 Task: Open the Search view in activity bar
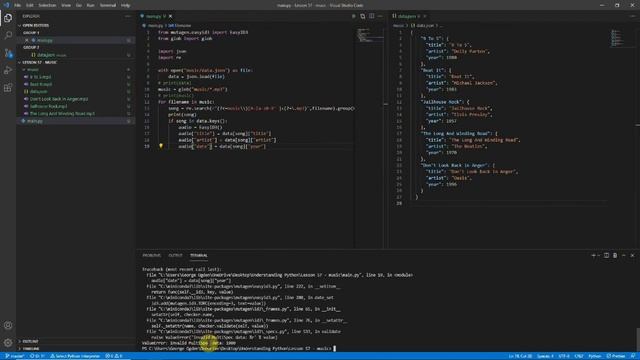pyautogui.click(x=8, y=36)
